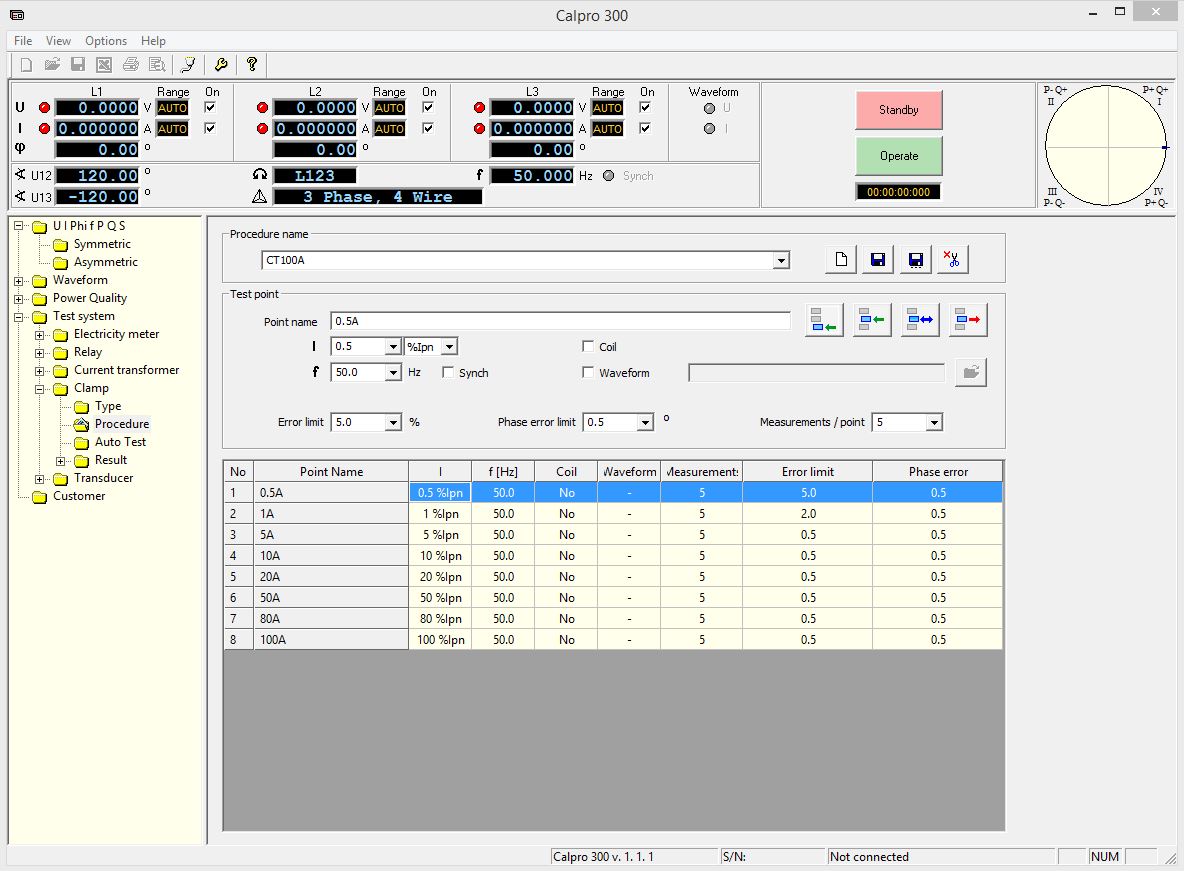Enable the Waveform checkbox in Test point
The width and height of the screenshot is (1184, 871).
coord(588,372)
